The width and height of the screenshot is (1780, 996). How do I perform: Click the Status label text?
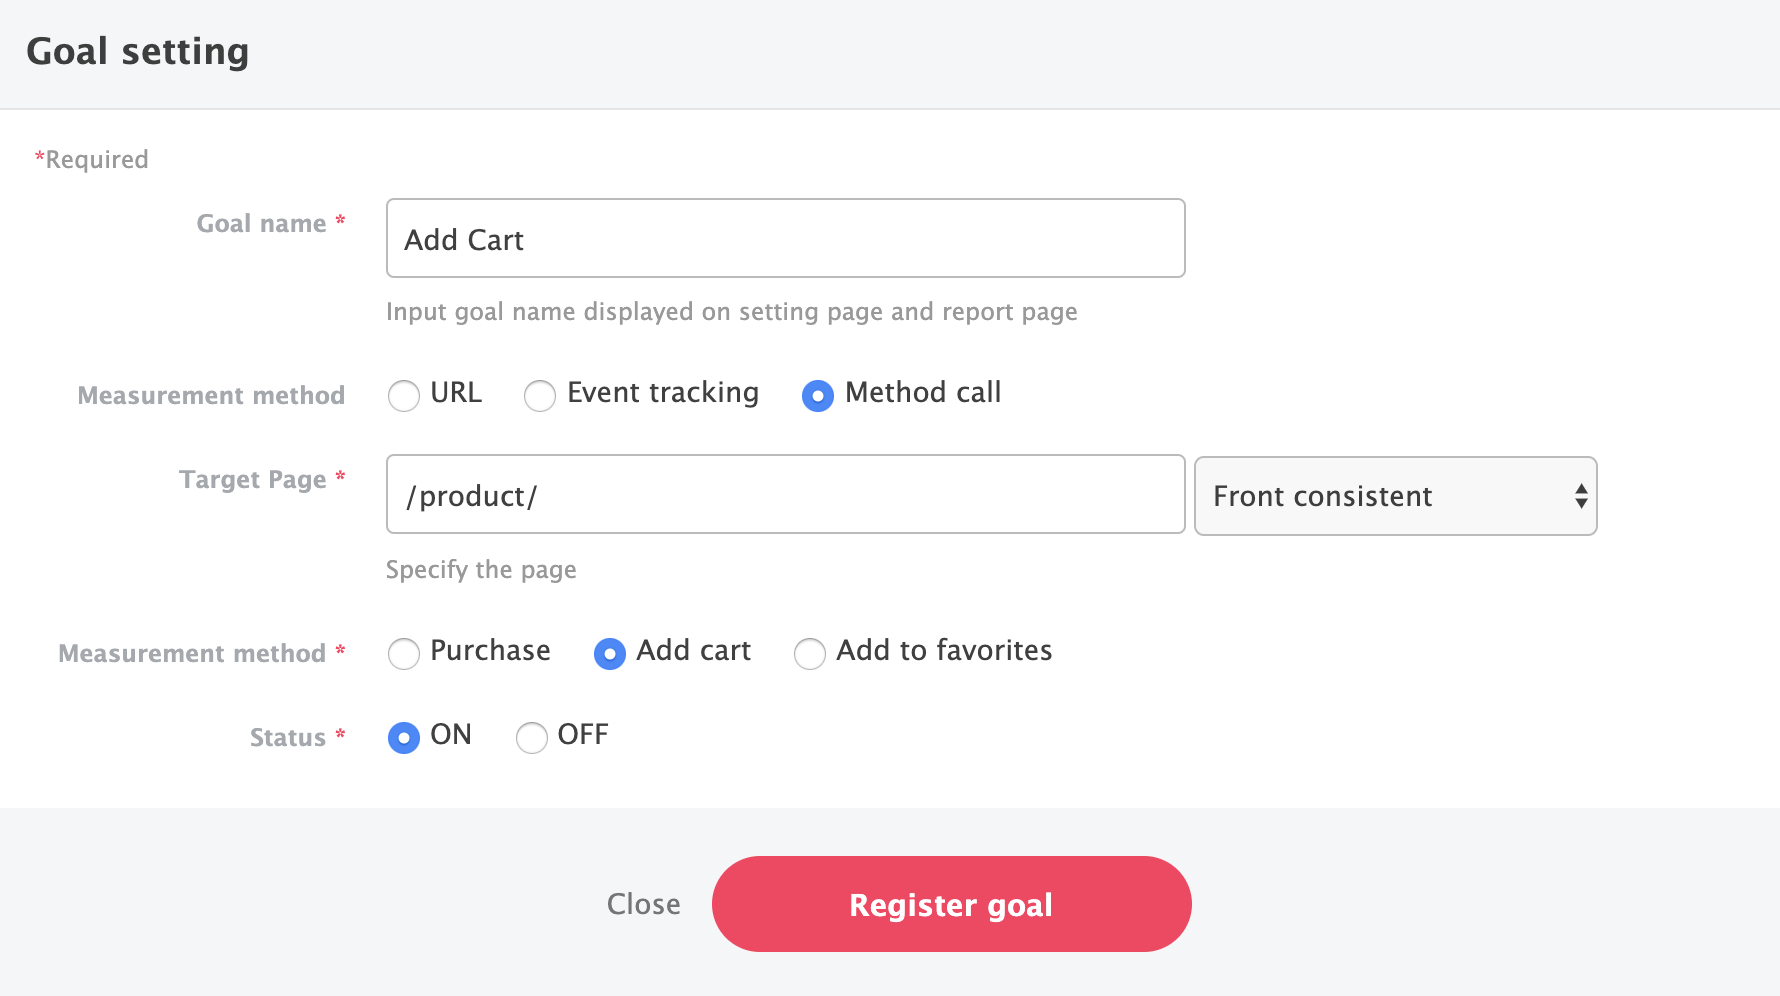[288, 738]
